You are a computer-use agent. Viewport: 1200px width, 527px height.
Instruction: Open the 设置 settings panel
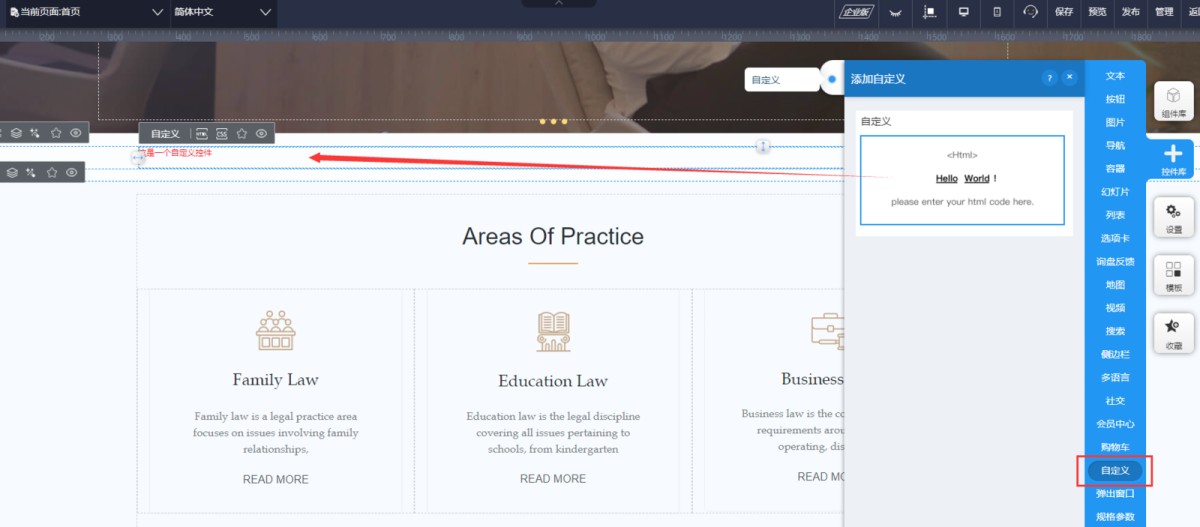(x=1174, y=217)
